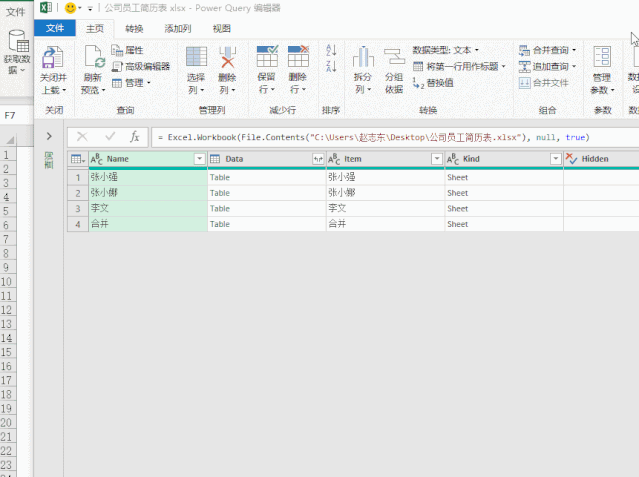
Task: Switch to the Transform (转换) tab
Action: [x=134, y=29]
